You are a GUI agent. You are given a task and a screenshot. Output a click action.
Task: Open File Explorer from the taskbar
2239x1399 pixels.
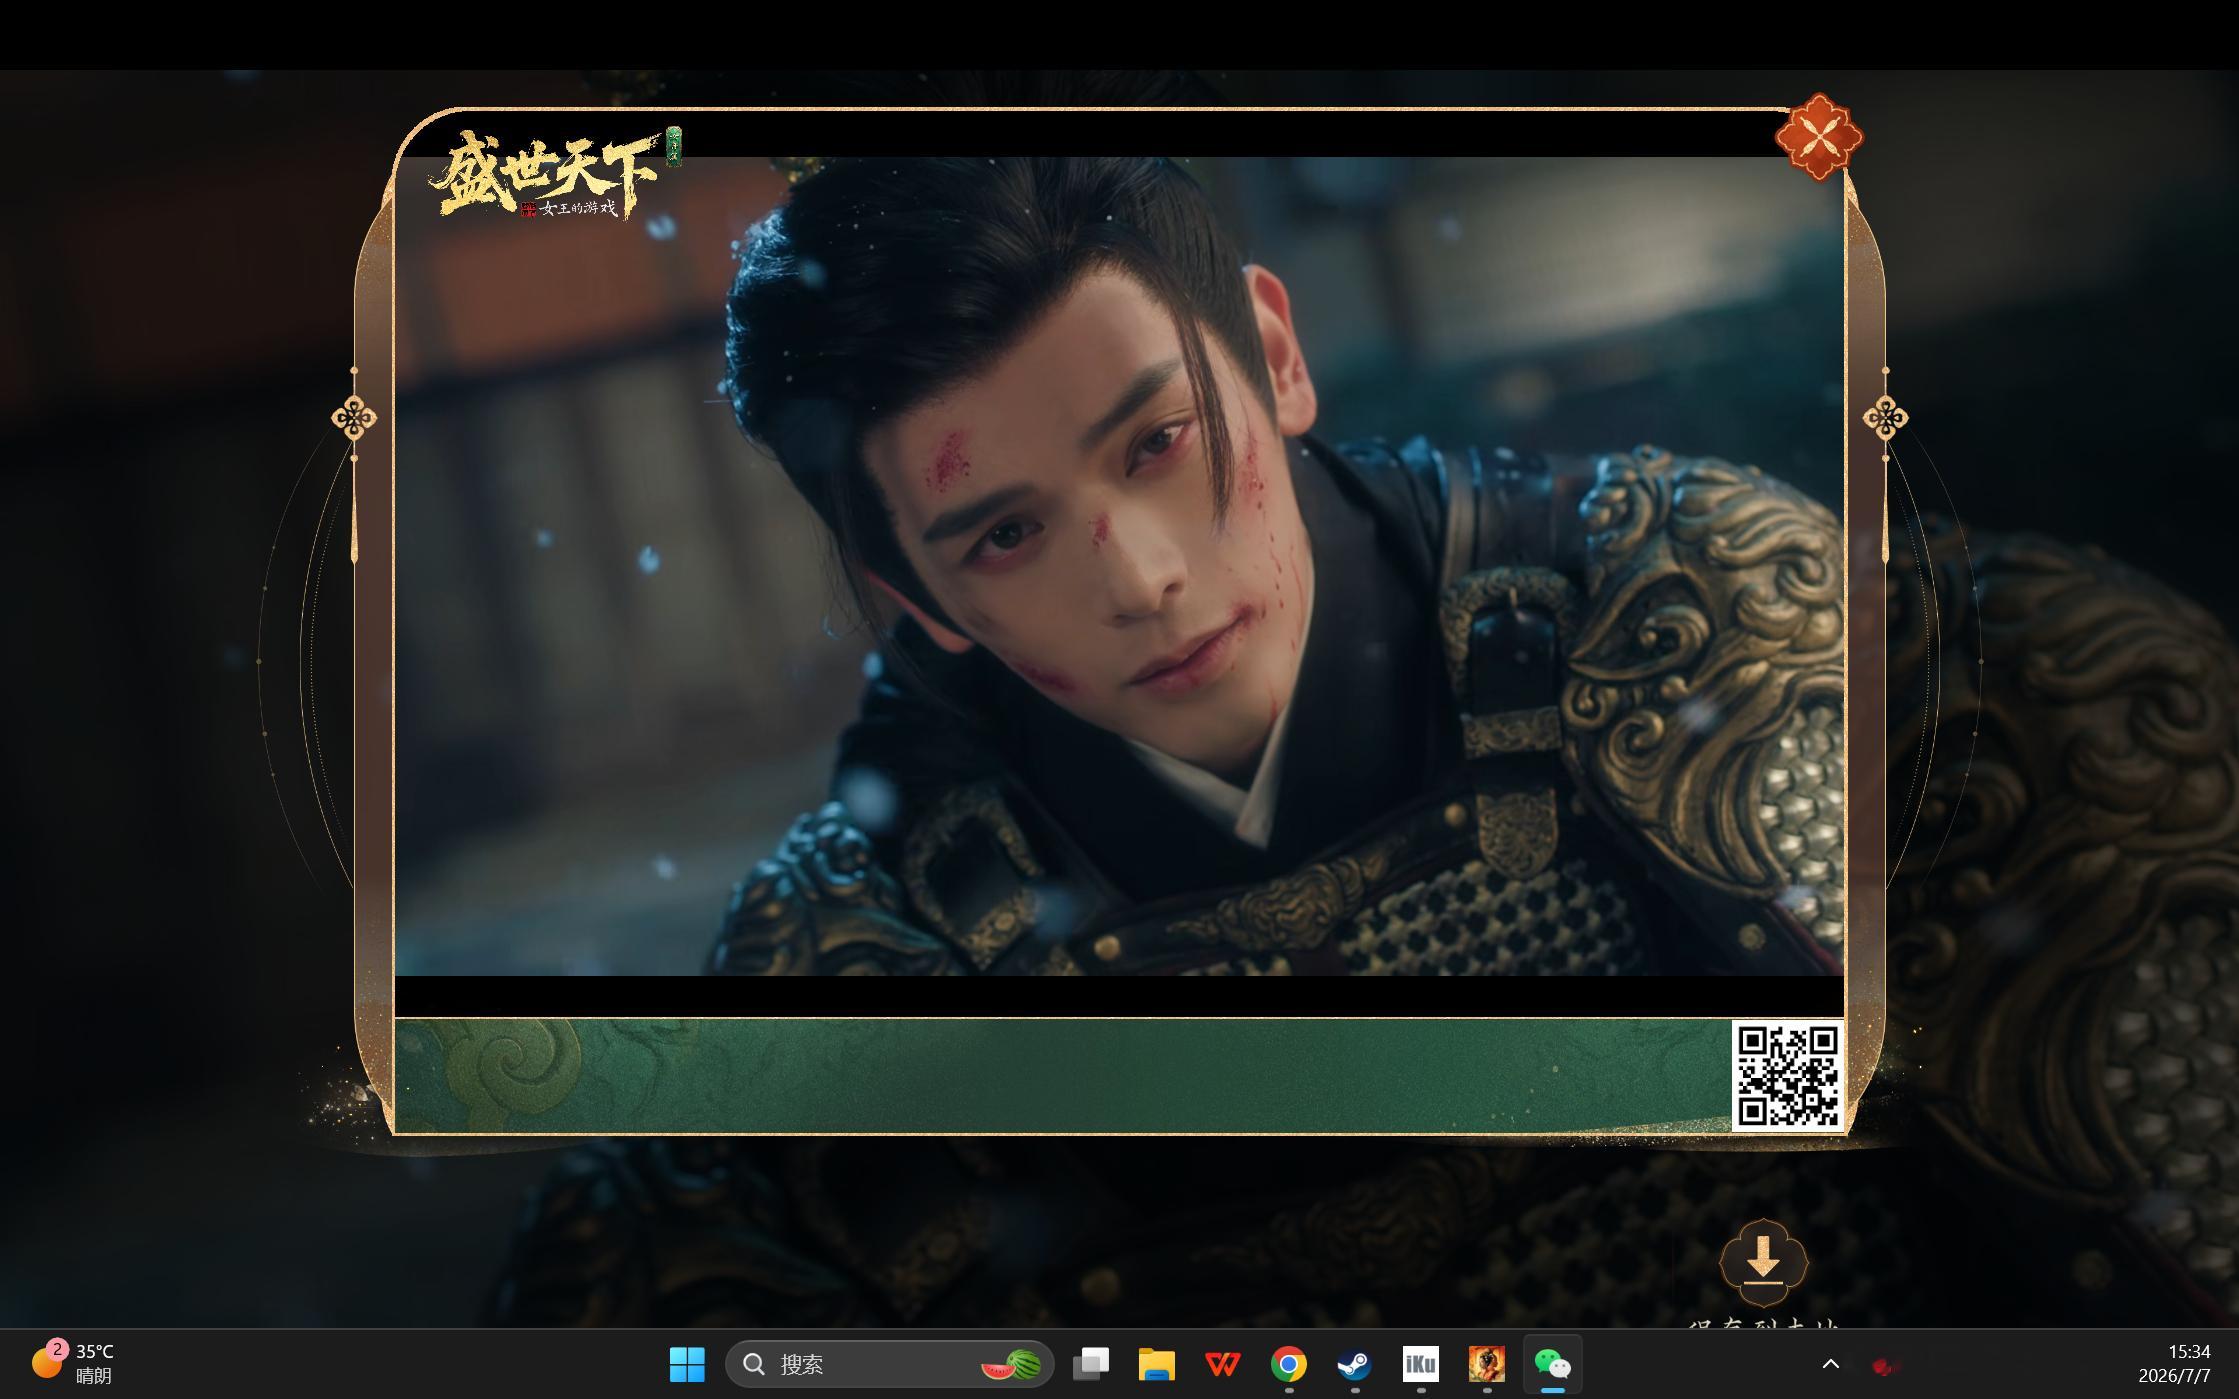pos(1157,1364)
